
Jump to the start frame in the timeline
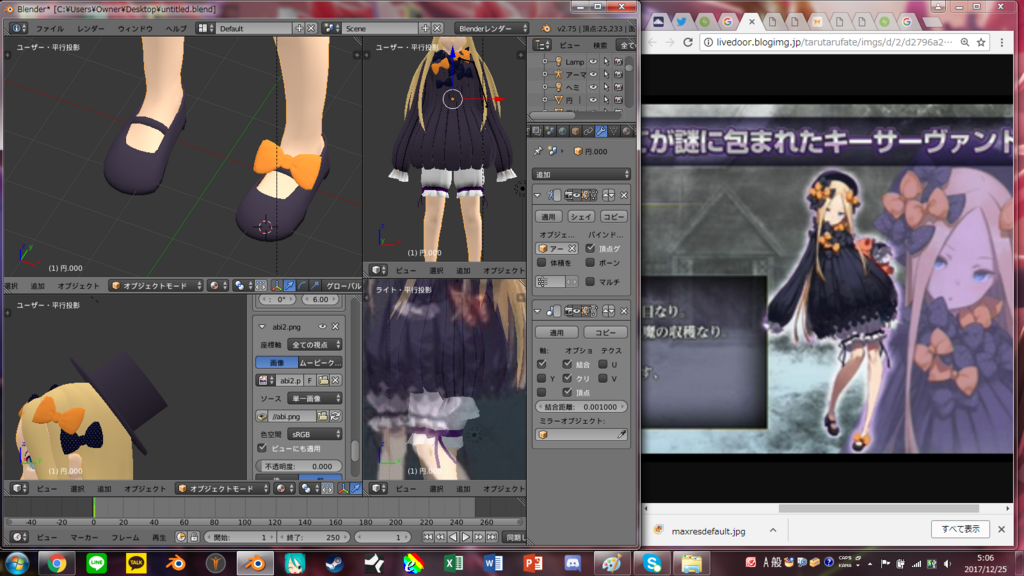click(x=428, y=537)
